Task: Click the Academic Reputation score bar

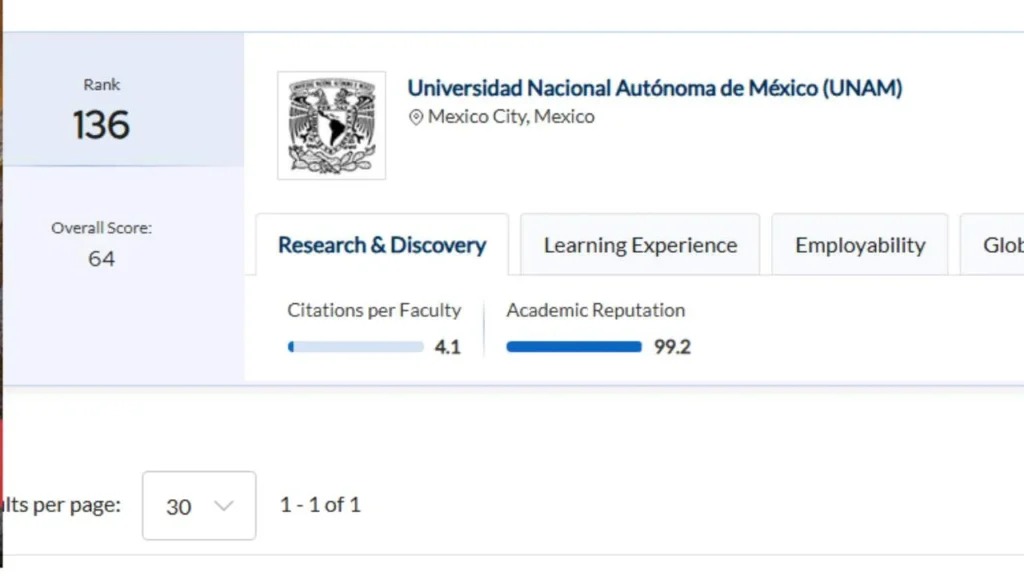Action: tap(574, 347)
